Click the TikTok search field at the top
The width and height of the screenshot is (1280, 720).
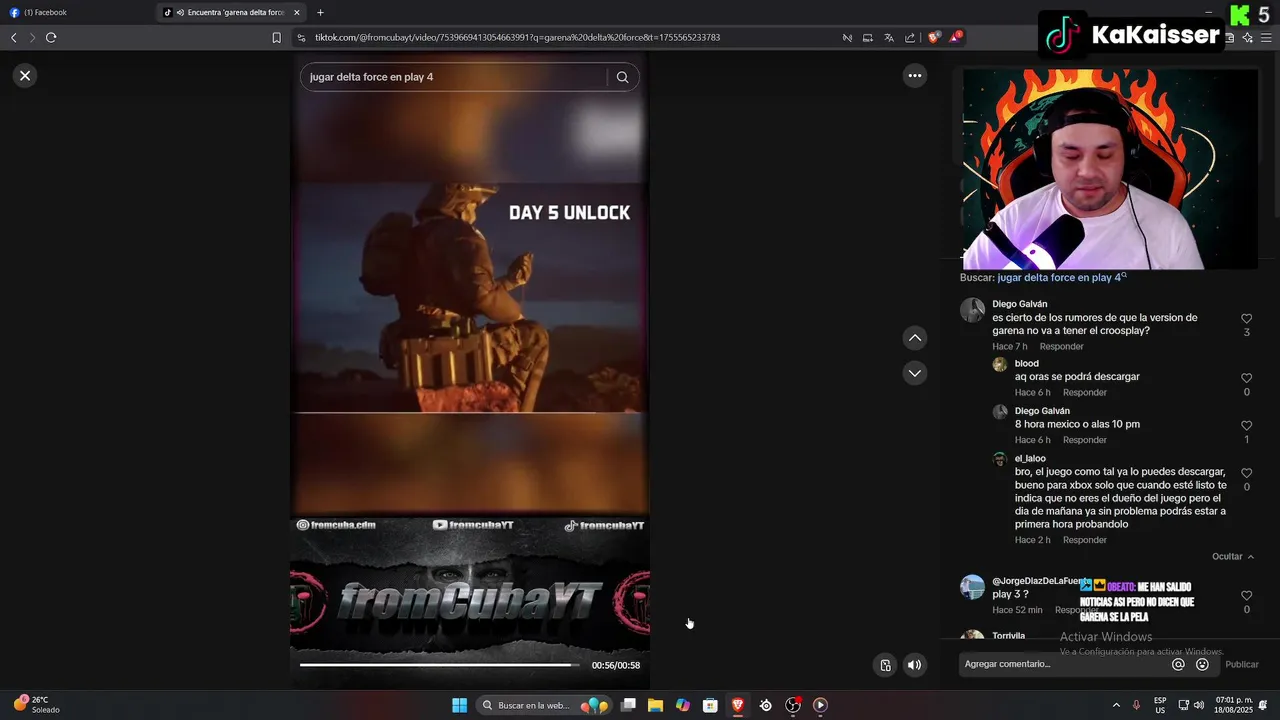pos(455,77)
